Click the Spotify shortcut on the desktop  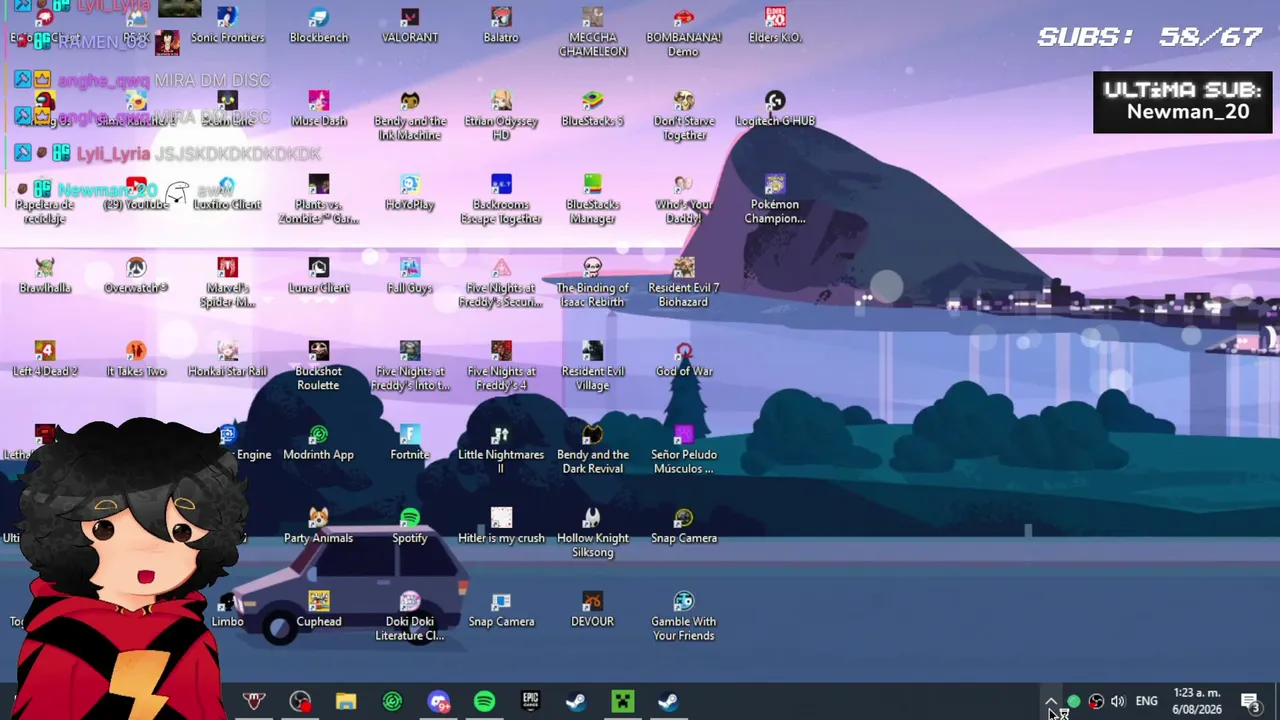(410, 526)
